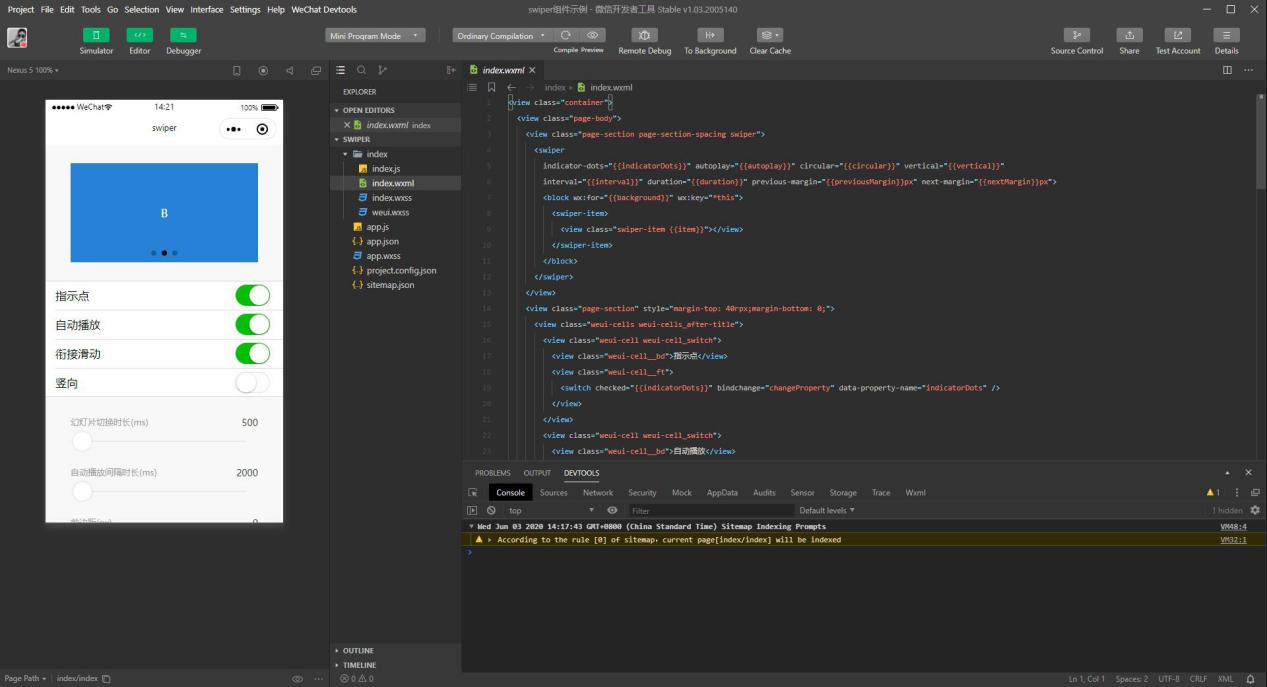Click the Default levels filter button
The height and width of the screenshot is (687, 1267).
827,510
